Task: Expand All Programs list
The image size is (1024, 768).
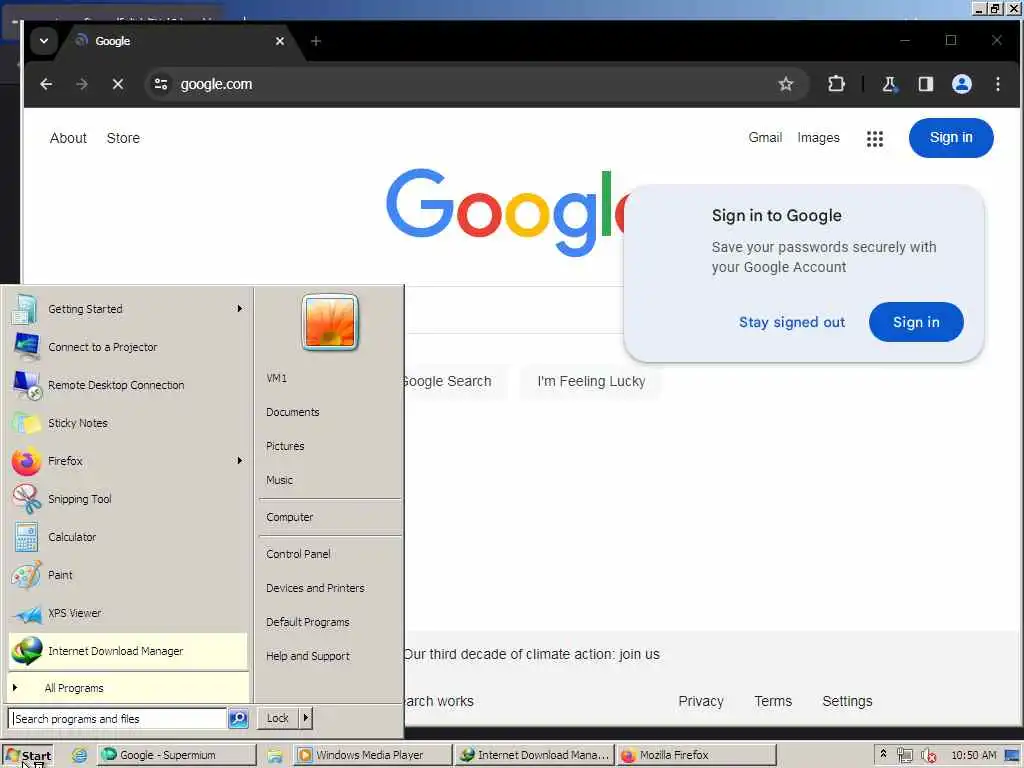Action: [x=127, y=688]
